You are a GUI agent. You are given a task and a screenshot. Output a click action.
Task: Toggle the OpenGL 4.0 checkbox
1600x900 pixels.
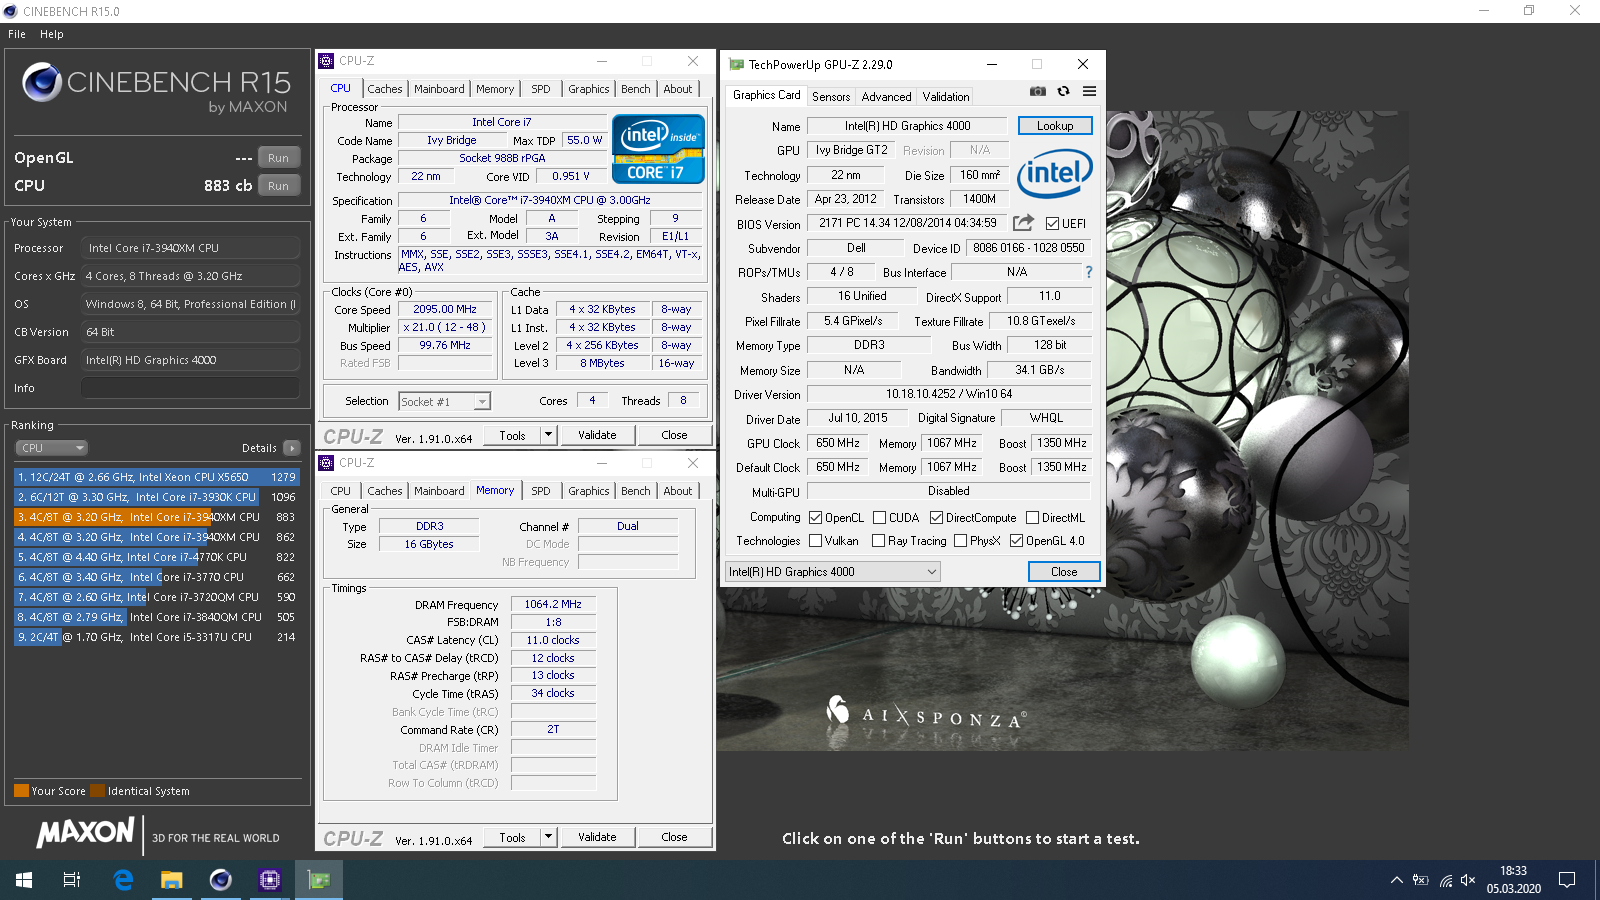1016,540
